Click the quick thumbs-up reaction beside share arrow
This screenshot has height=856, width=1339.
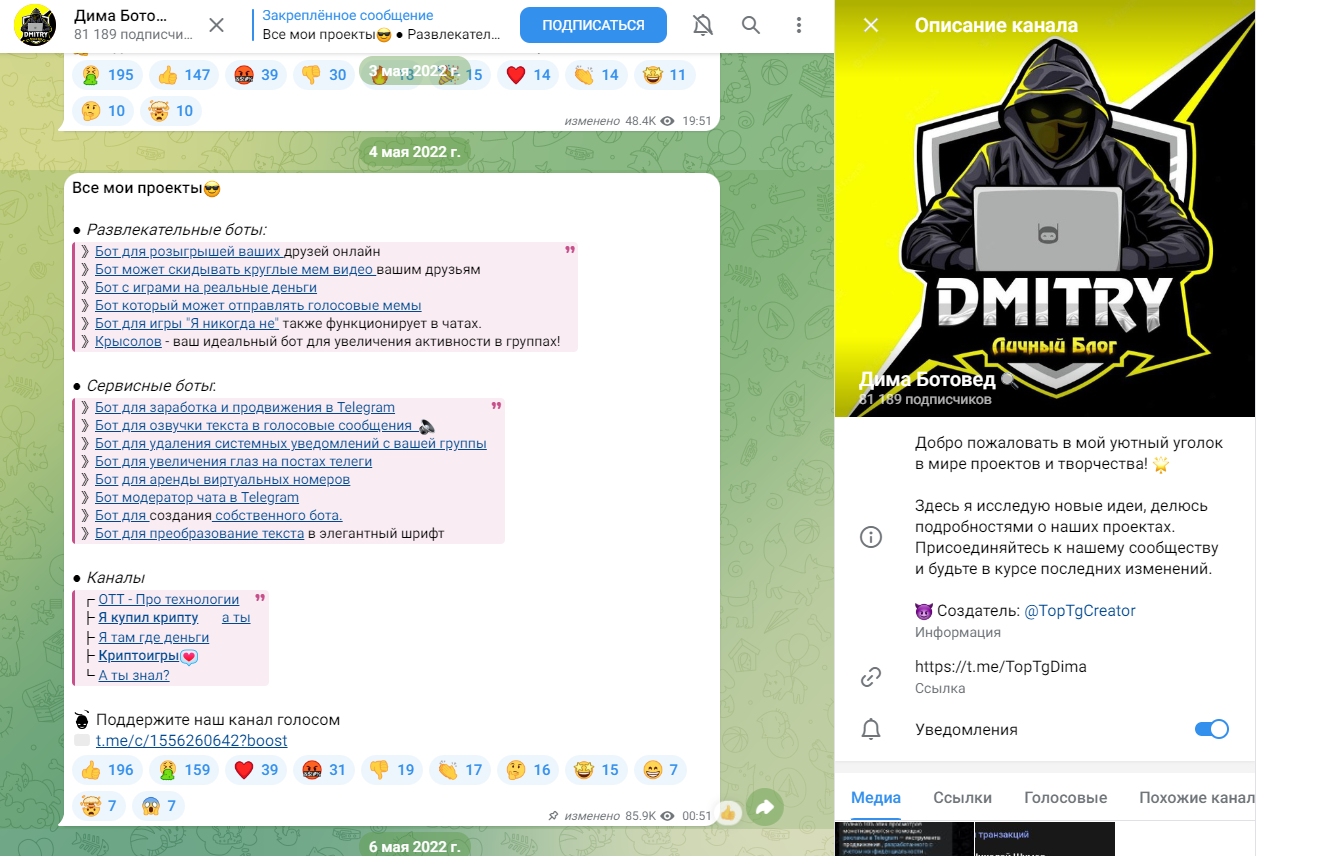click(x=728, y=813)
